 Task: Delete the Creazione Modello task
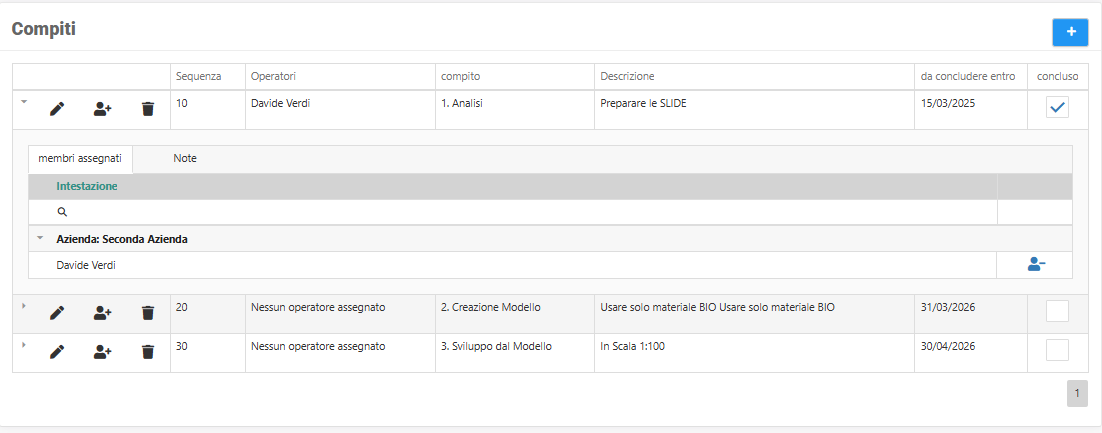pos(148,313)
